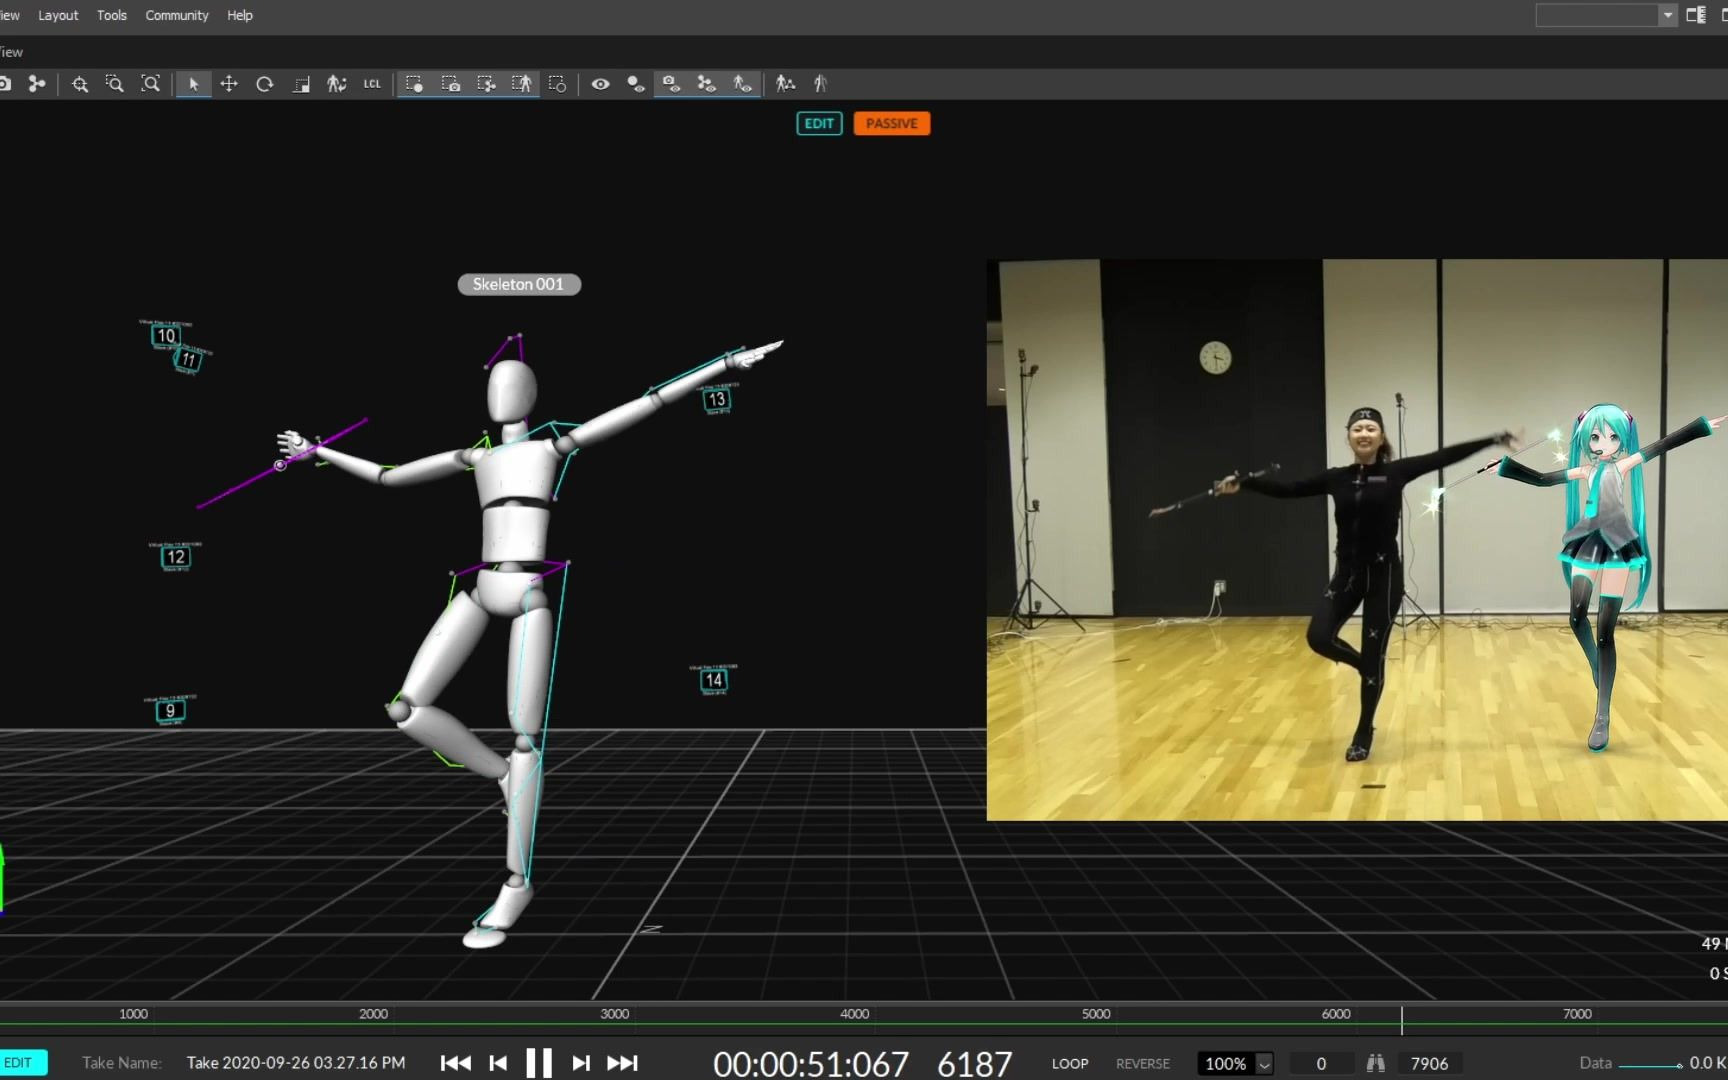Click the last toolbar skeleton bones icon
The height and width of the screenshot is (1080, 1728).
point(821,84)
